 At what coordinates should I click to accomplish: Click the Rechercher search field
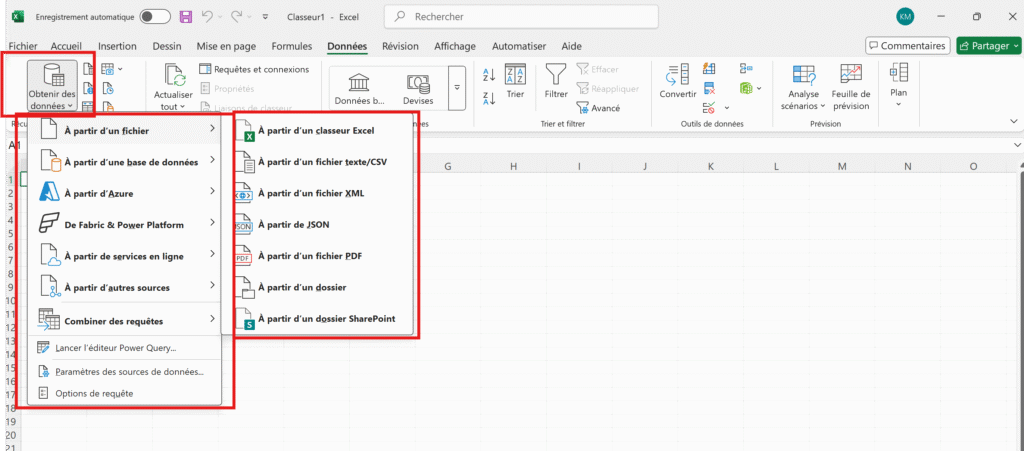(x=521, y=17)
